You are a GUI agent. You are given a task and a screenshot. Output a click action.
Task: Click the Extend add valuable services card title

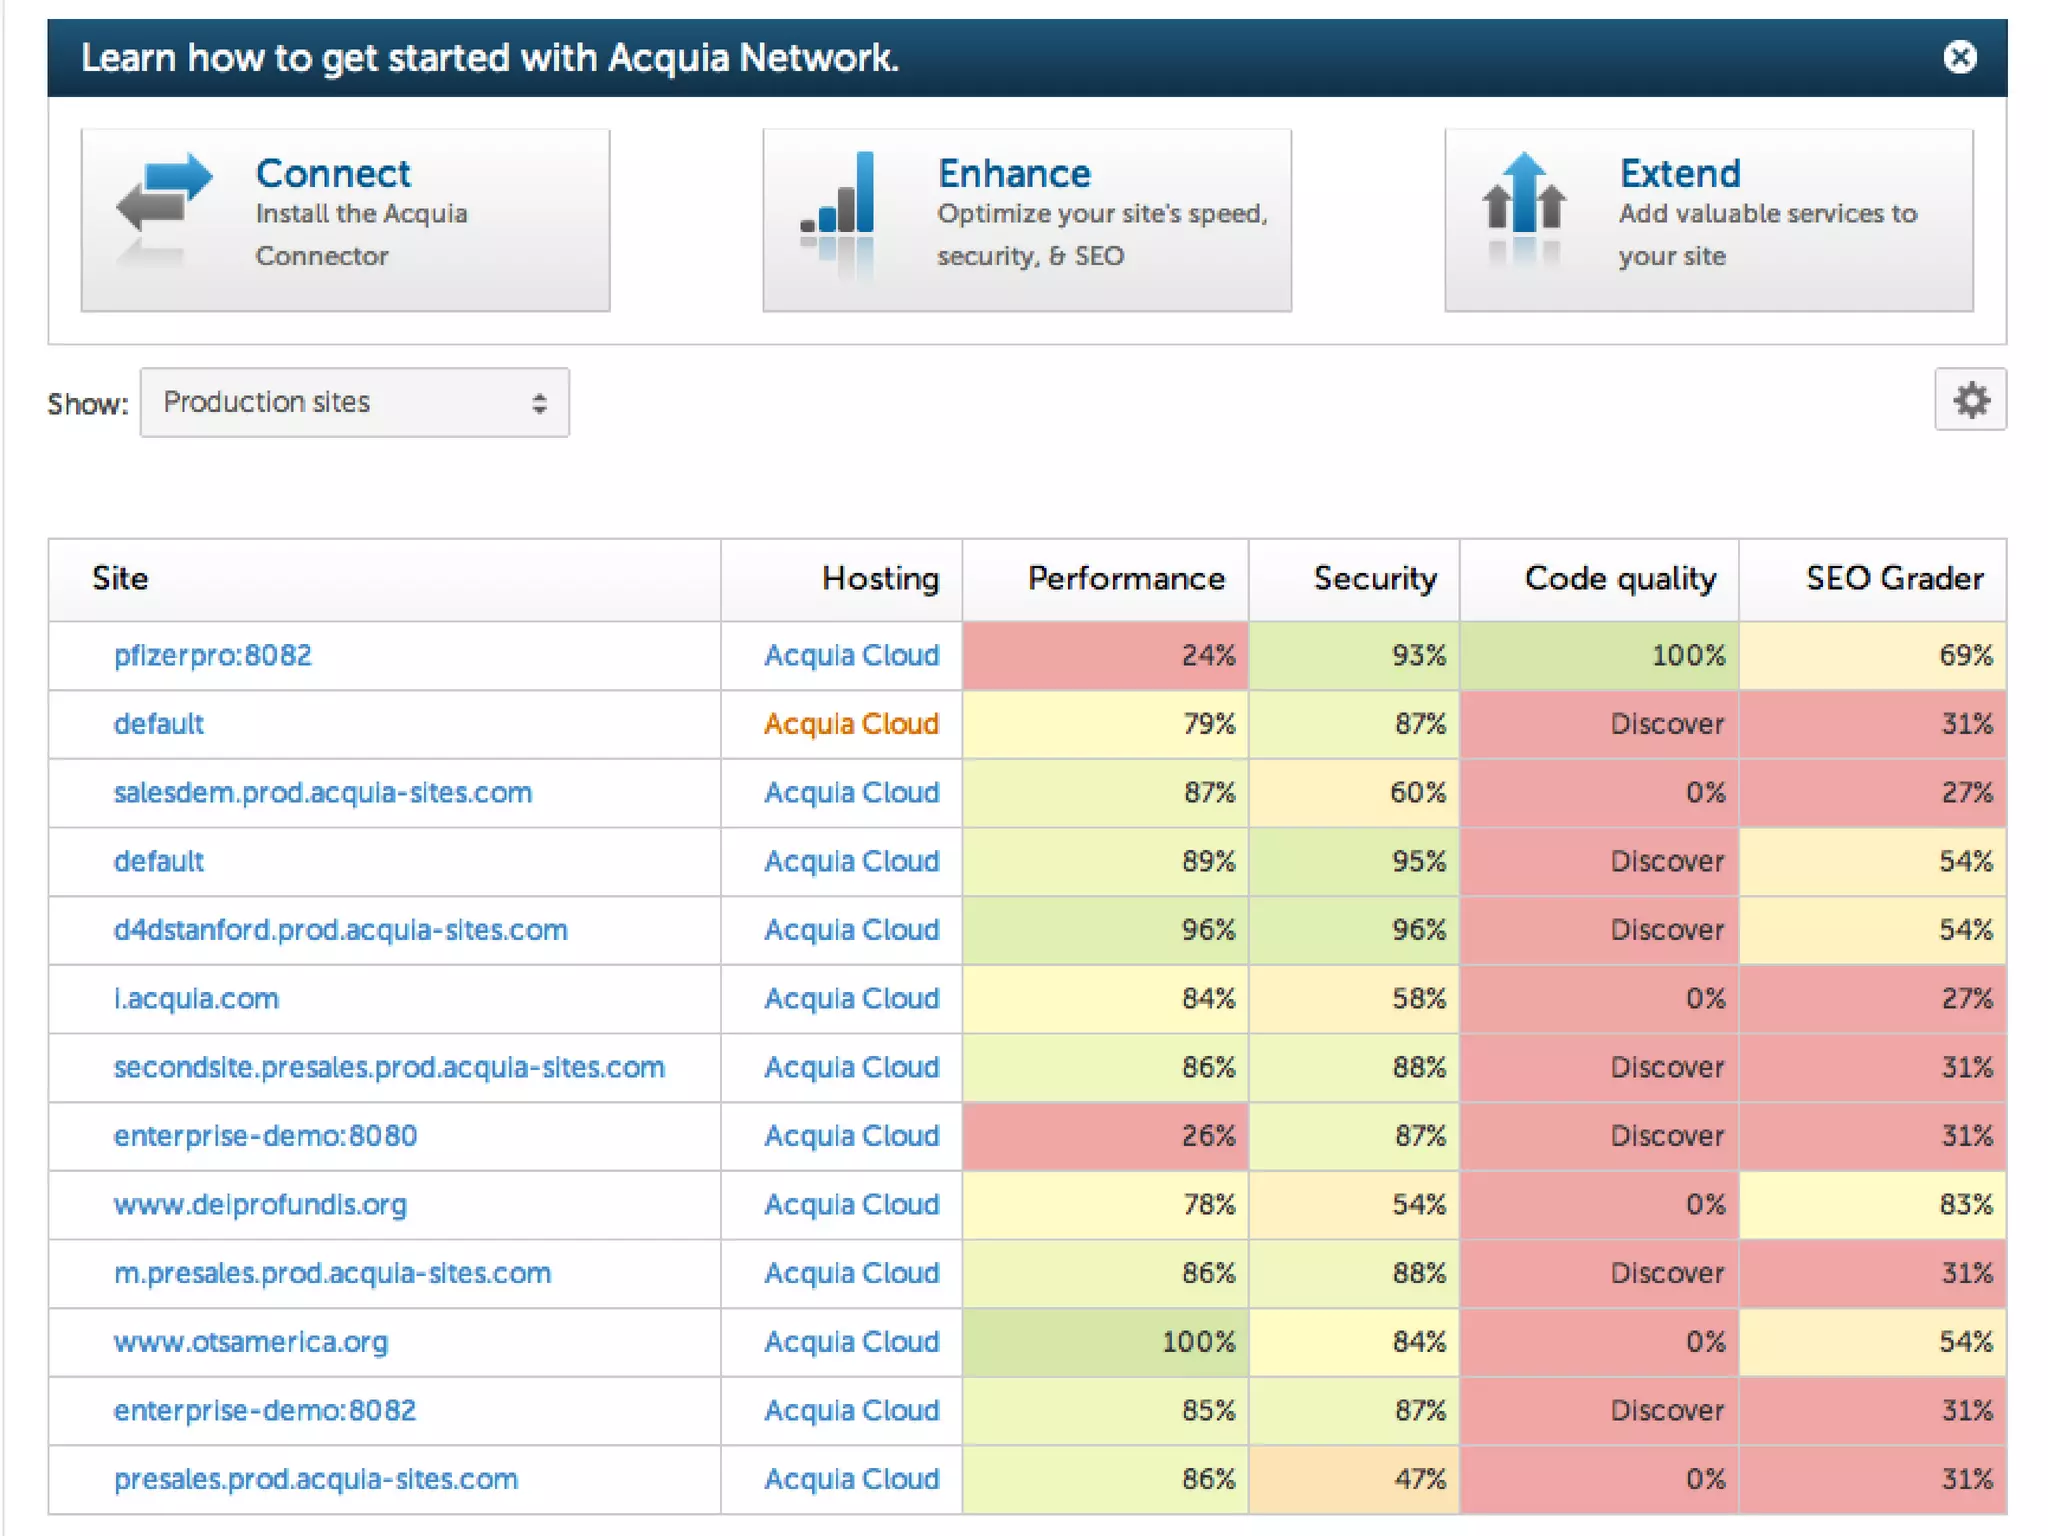coord(1679,174)
